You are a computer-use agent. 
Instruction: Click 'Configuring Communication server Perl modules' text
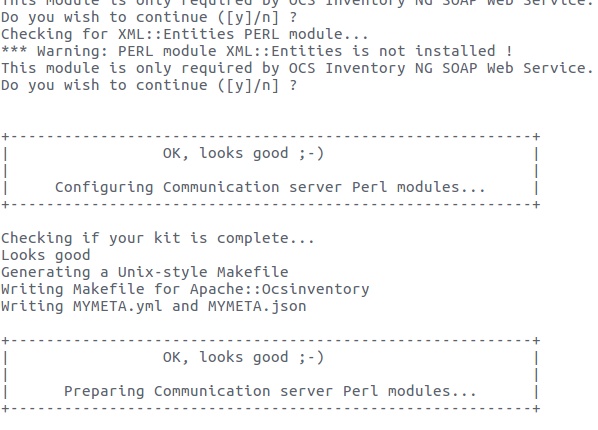pyautogui.click(x=270, y=188)
